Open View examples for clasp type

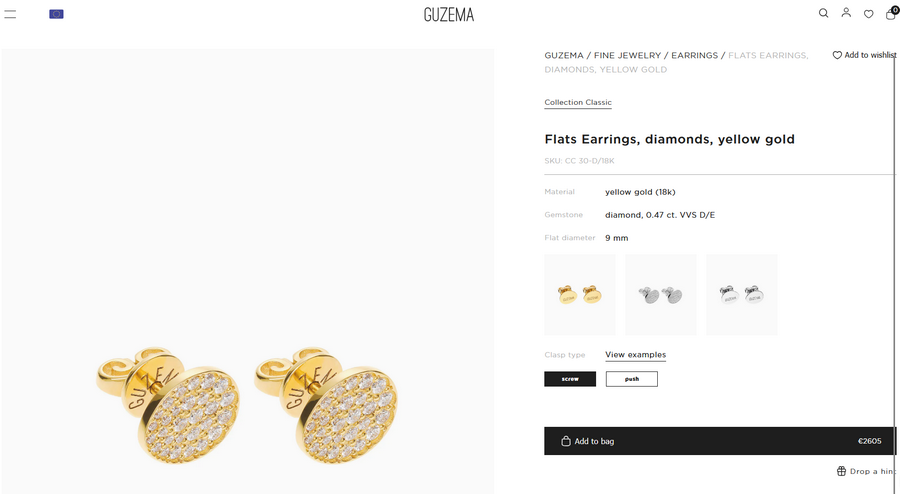coord(635,355)
